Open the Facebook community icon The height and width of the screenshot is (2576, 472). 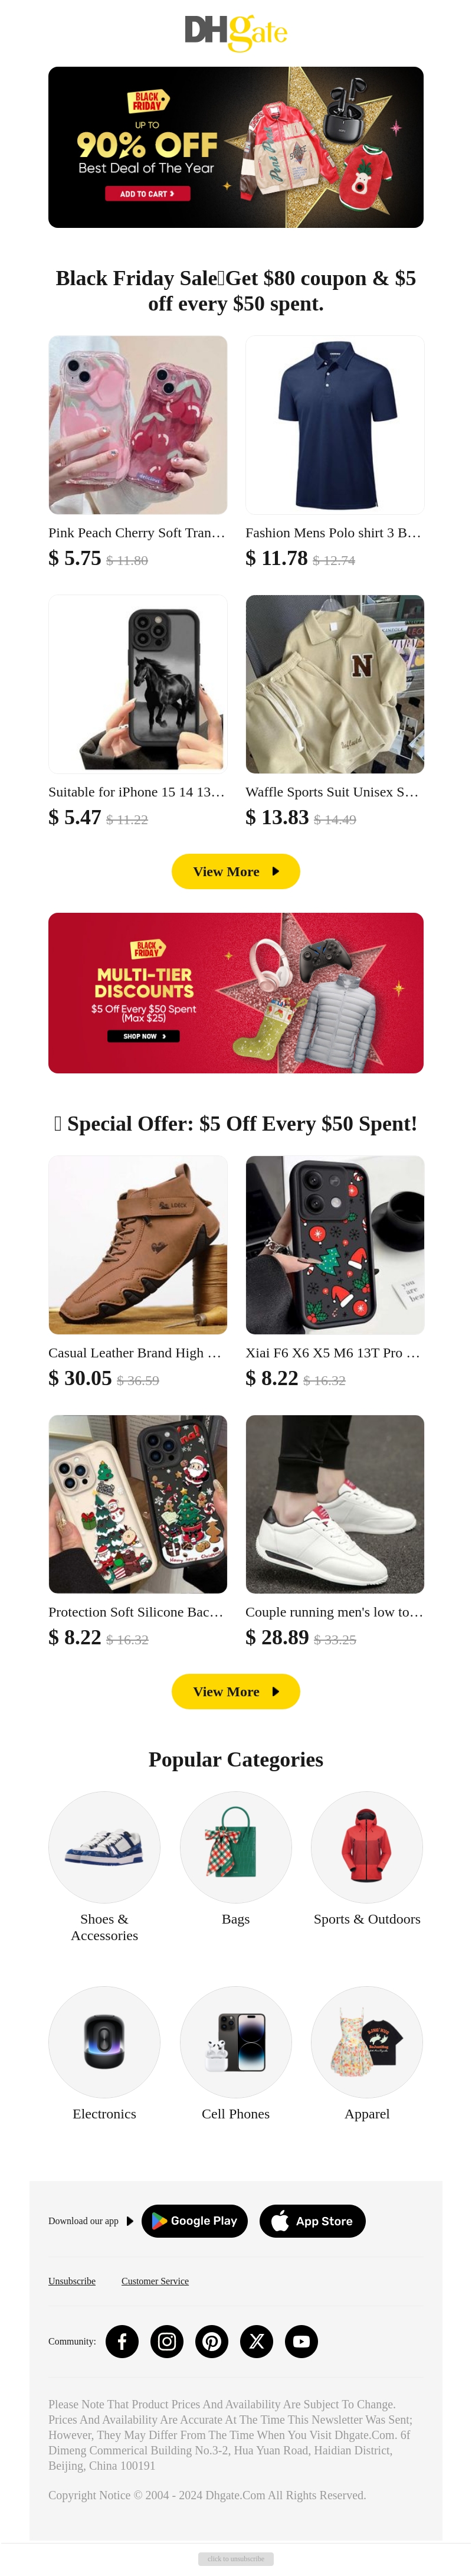[x=122, y=2341]
